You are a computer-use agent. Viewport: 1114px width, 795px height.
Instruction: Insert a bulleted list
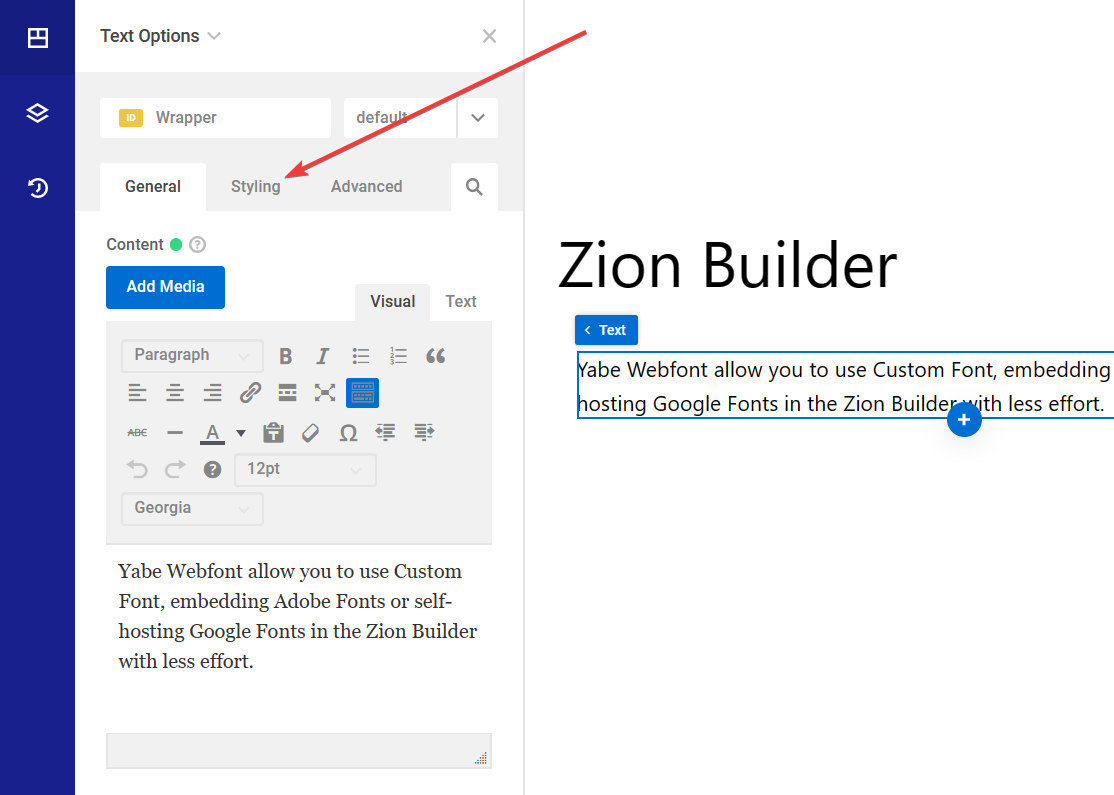[x=361, y=356]
